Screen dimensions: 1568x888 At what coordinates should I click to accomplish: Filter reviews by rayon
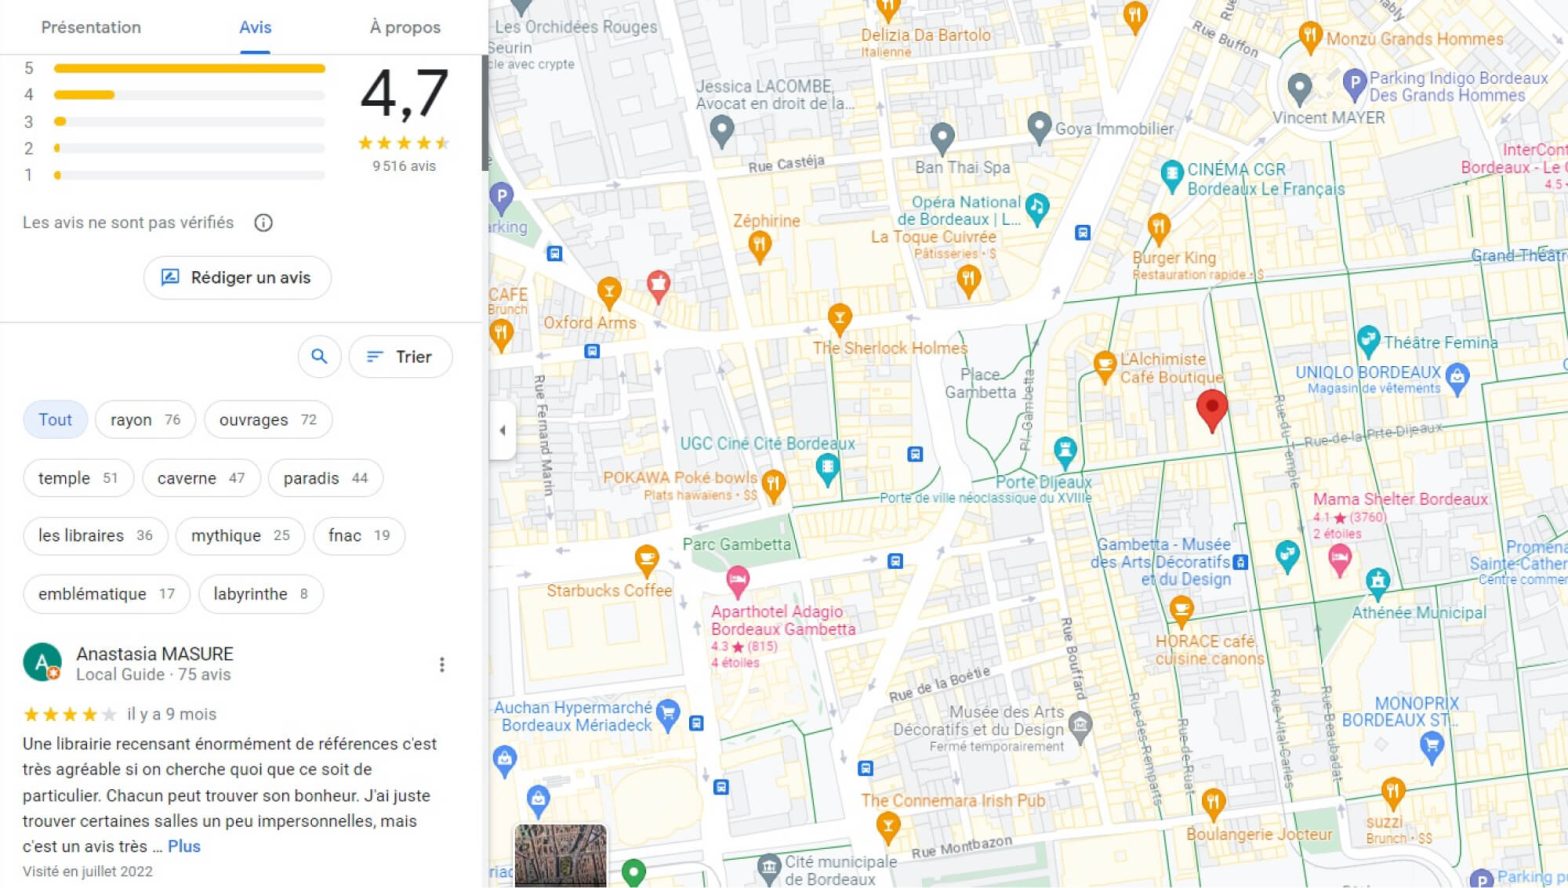(145, 420)
